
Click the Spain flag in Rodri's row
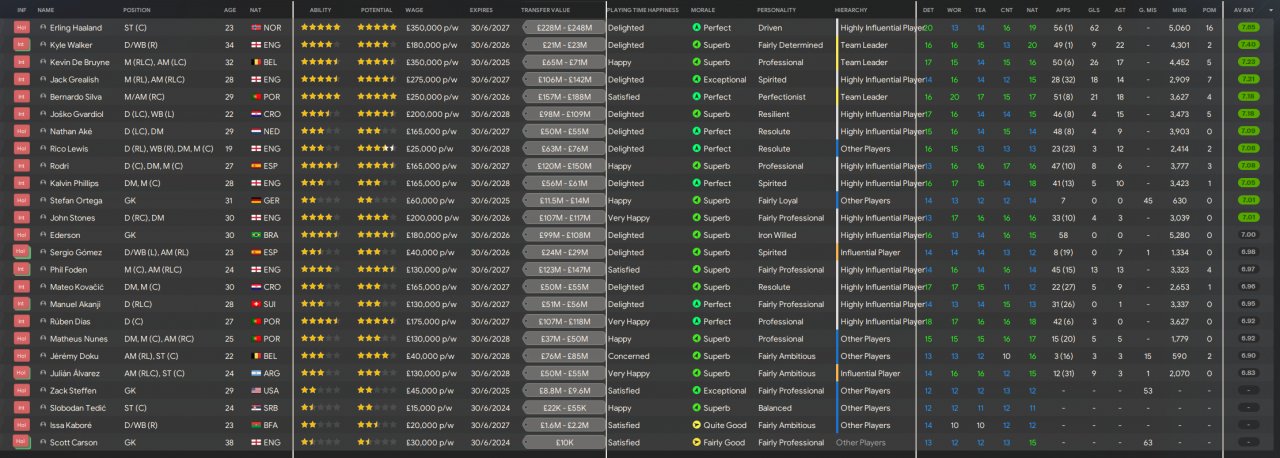256,166
